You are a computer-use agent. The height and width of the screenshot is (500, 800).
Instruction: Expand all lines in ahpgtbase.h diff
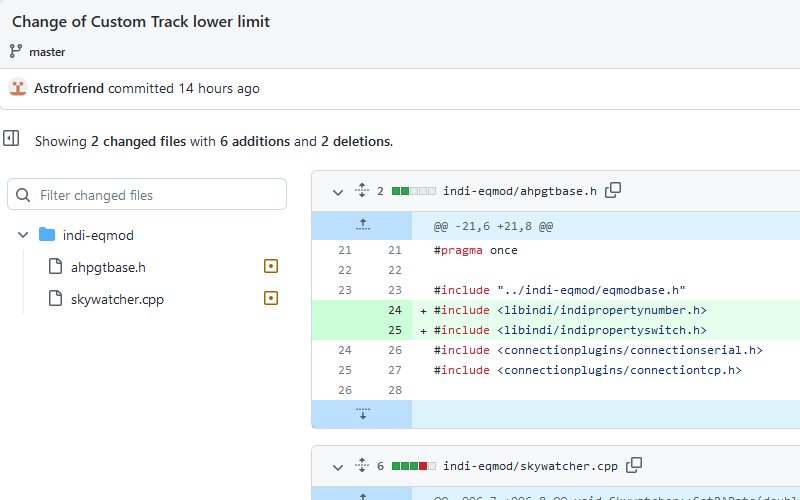click(x=362, y=190)
